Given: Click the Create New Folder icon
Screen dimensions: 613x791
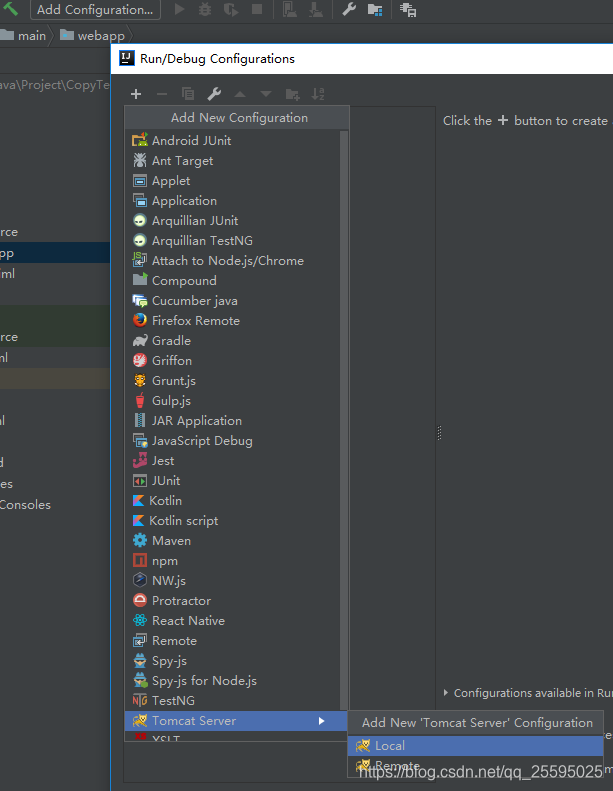Looking at the screenshot, I should pos(293,94).
